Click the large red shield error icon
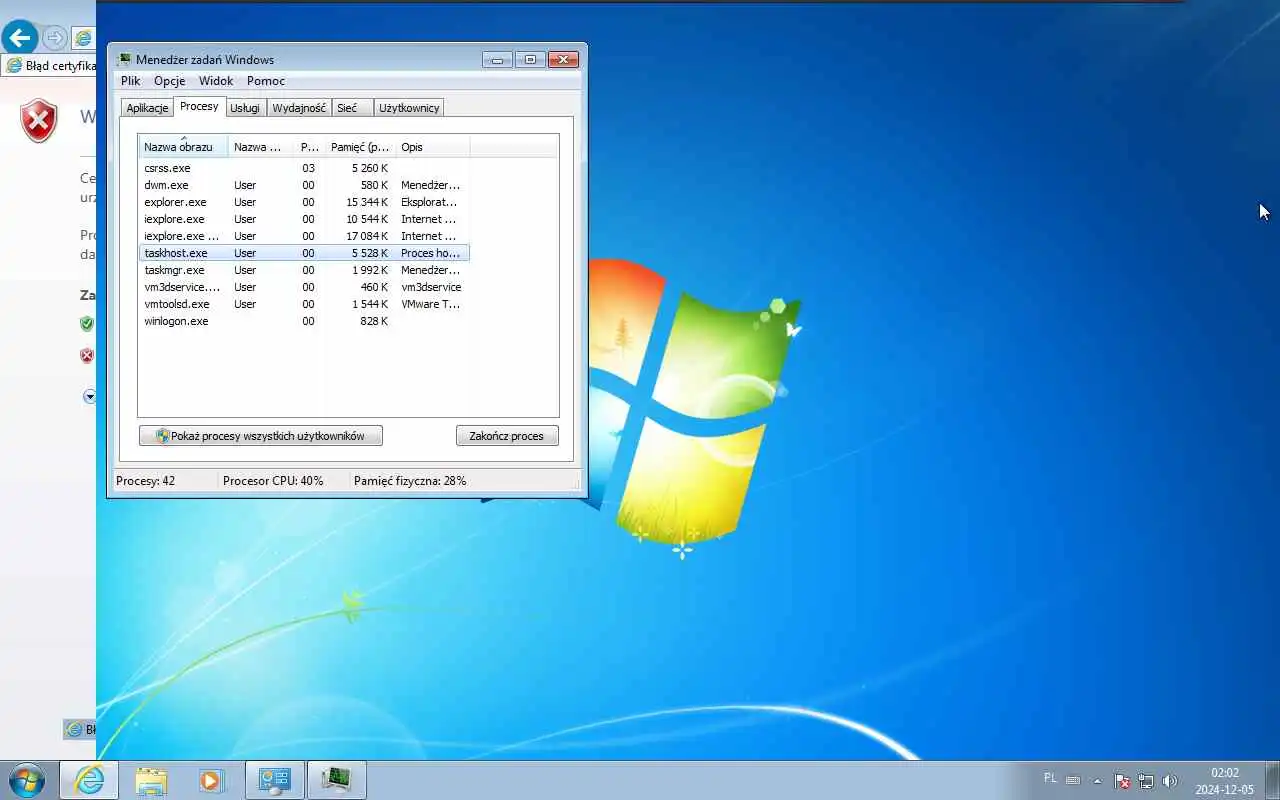Viewport: 1280px width, 800px height. (39, 121)
